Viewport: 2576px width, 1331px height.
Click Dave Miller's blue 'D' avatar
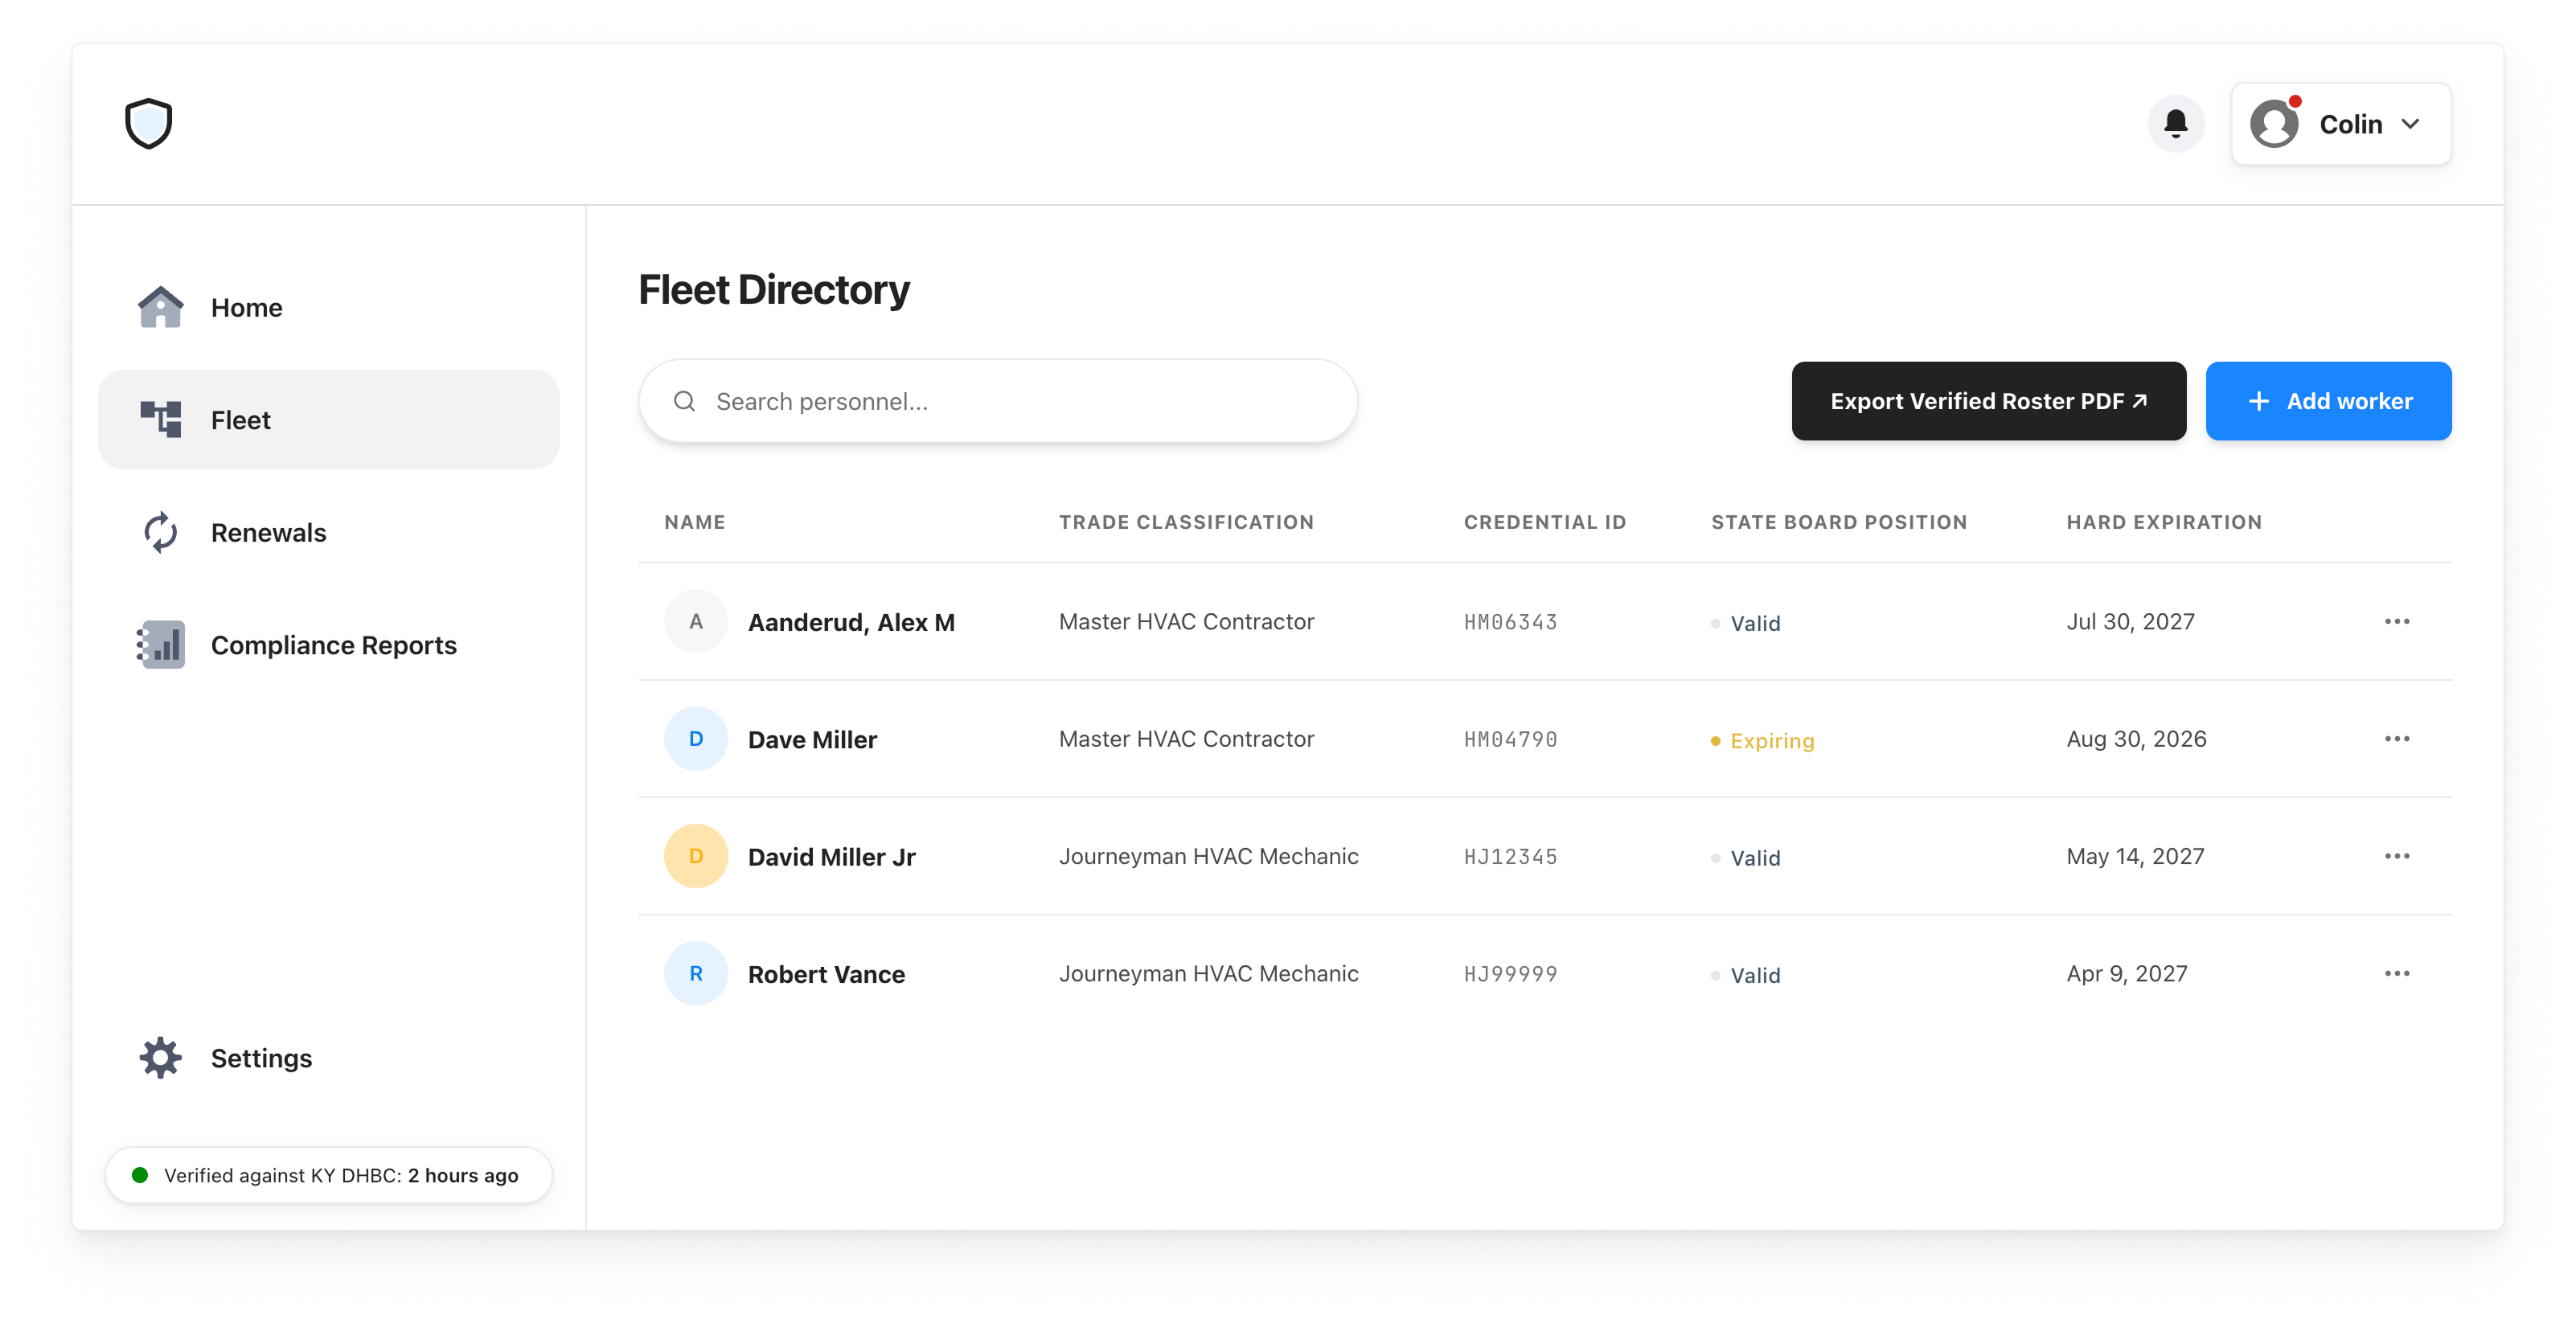696,738
